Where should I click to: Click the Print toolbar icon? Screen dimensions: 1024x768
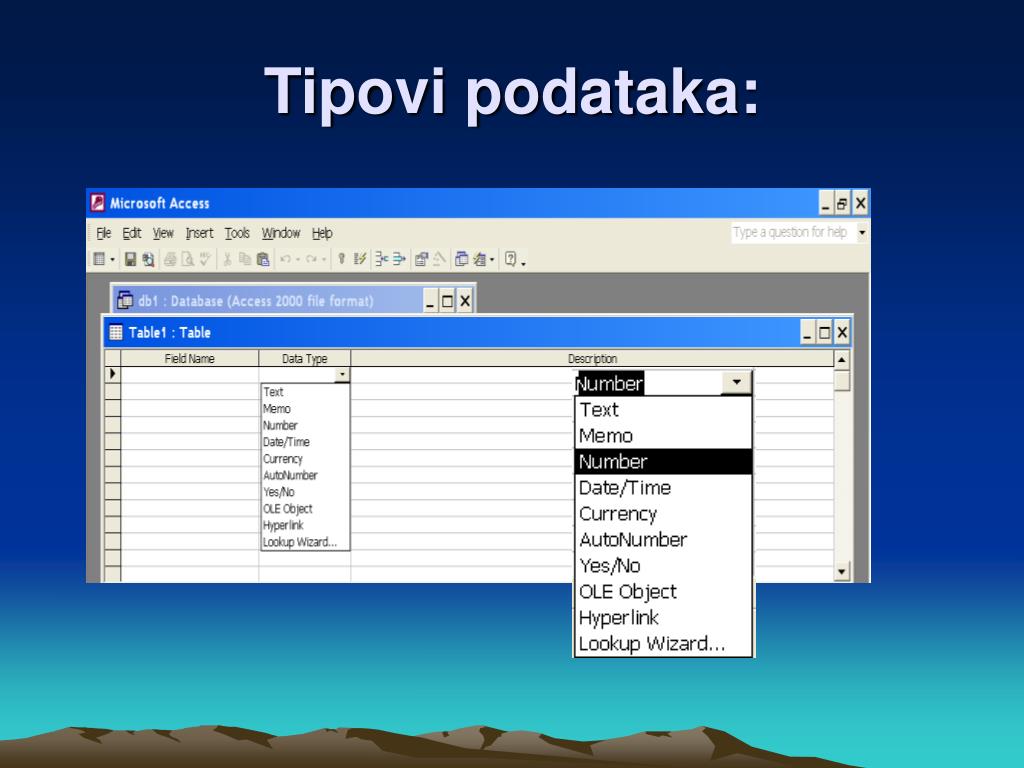170,259
